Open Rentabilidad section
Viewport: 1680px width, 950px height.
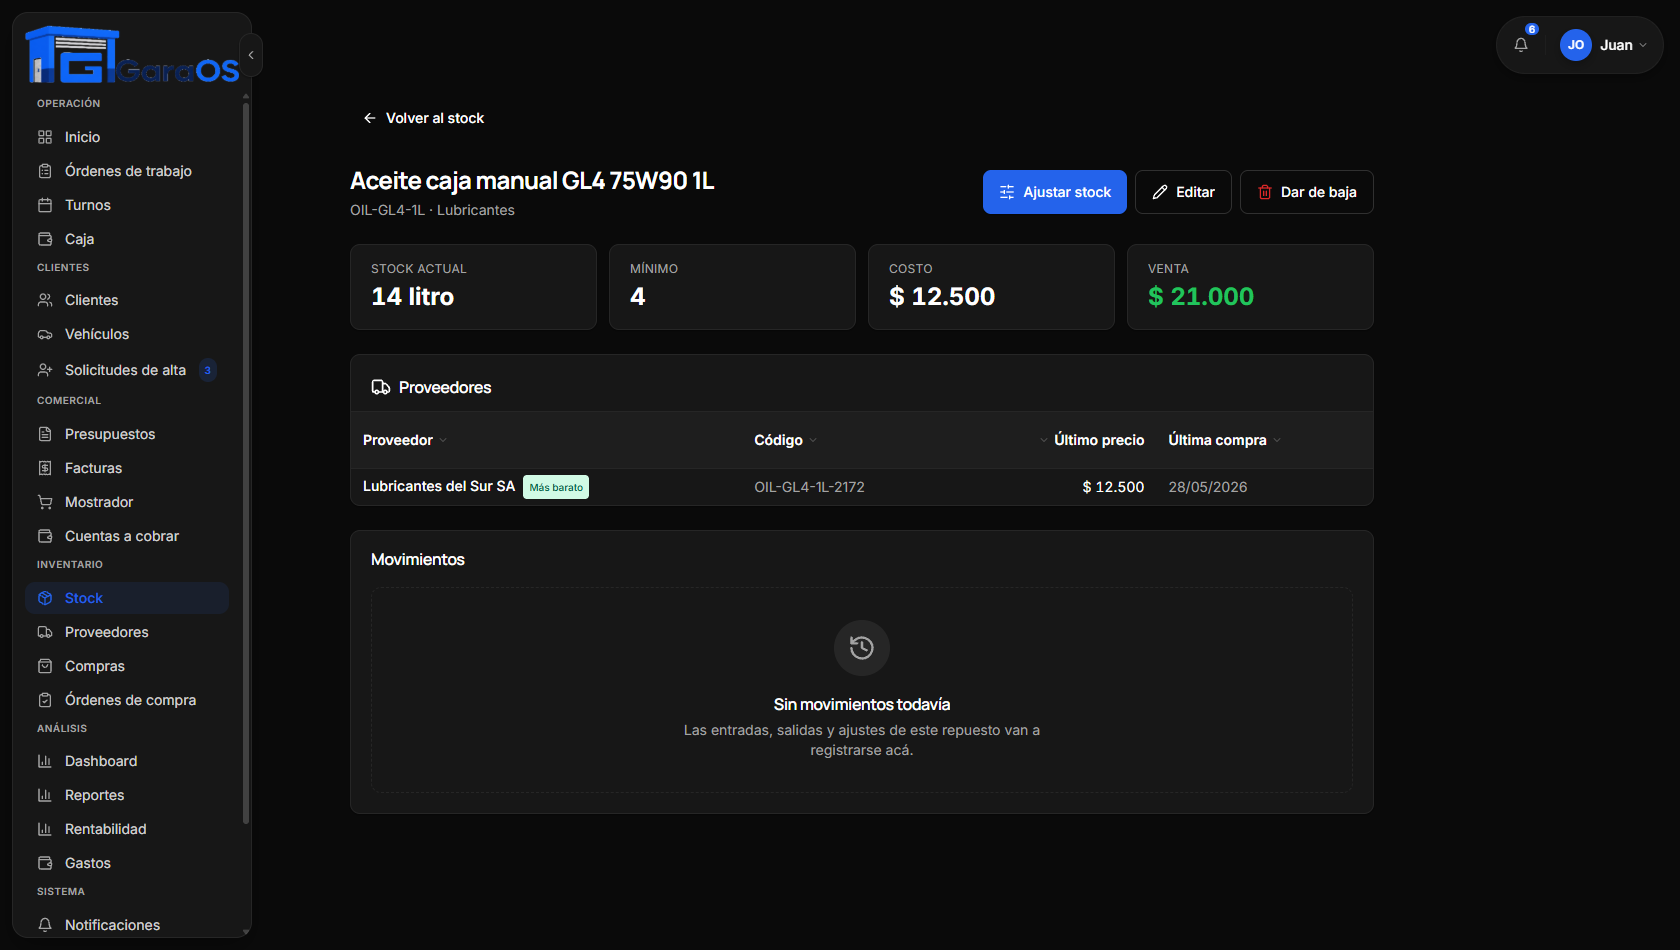[x=127, y=829]
